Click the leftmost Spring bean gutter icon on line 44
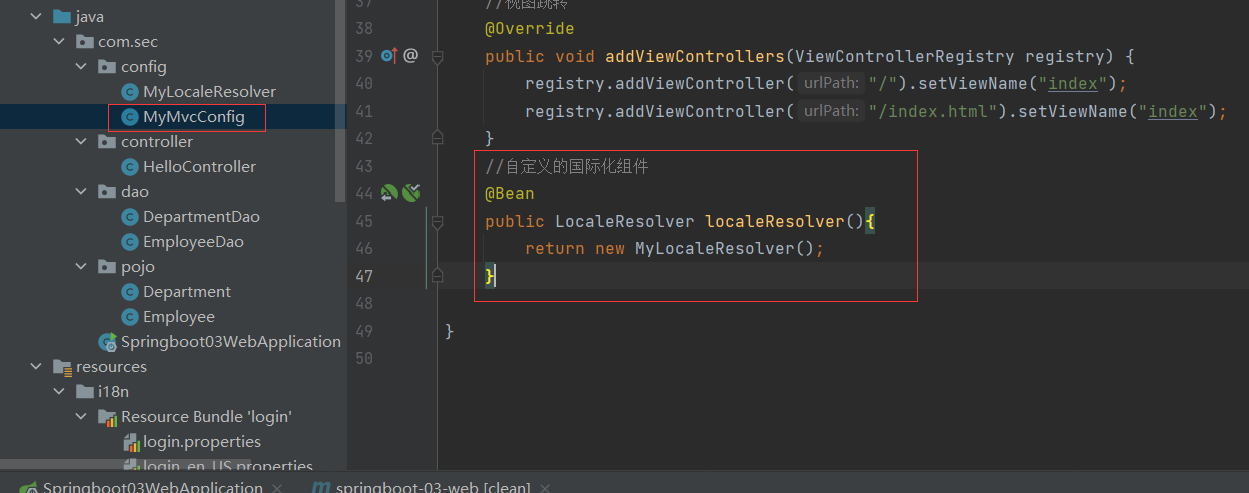 [x=389, y=193]
